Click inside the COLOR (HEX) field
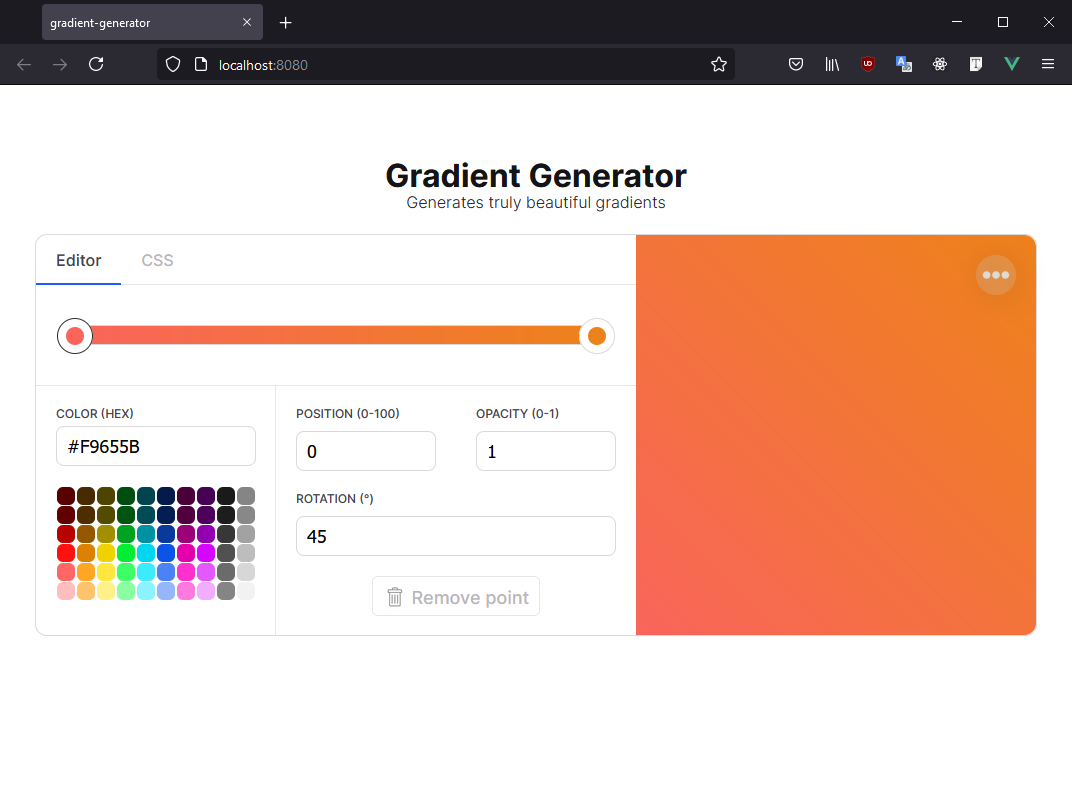 (155, 445)
